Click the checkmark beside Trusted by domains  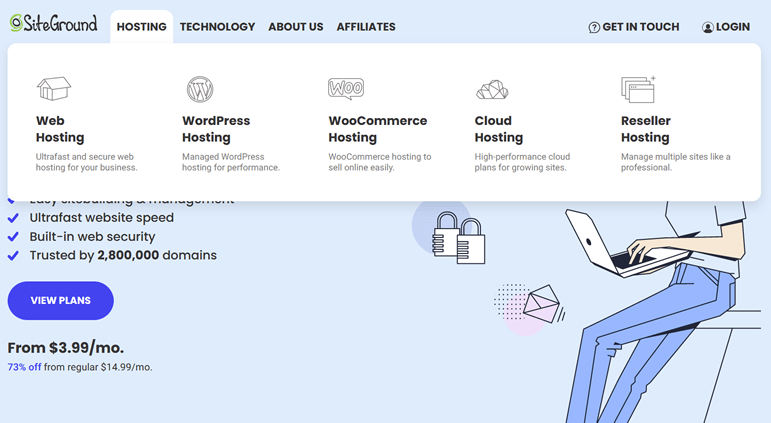[x=13, y=255]
